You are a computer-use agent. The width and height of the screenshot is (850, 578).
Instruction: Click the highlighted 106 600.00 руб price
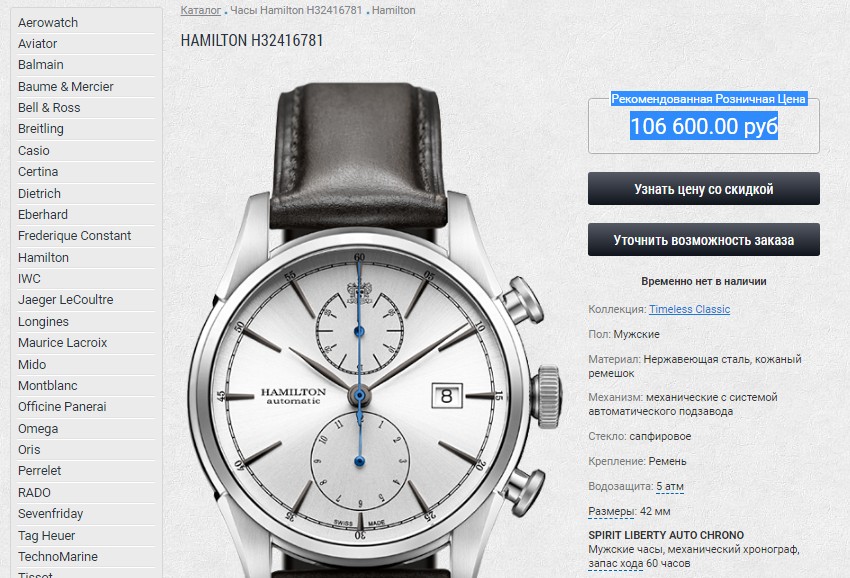click(x=704, y=126)
